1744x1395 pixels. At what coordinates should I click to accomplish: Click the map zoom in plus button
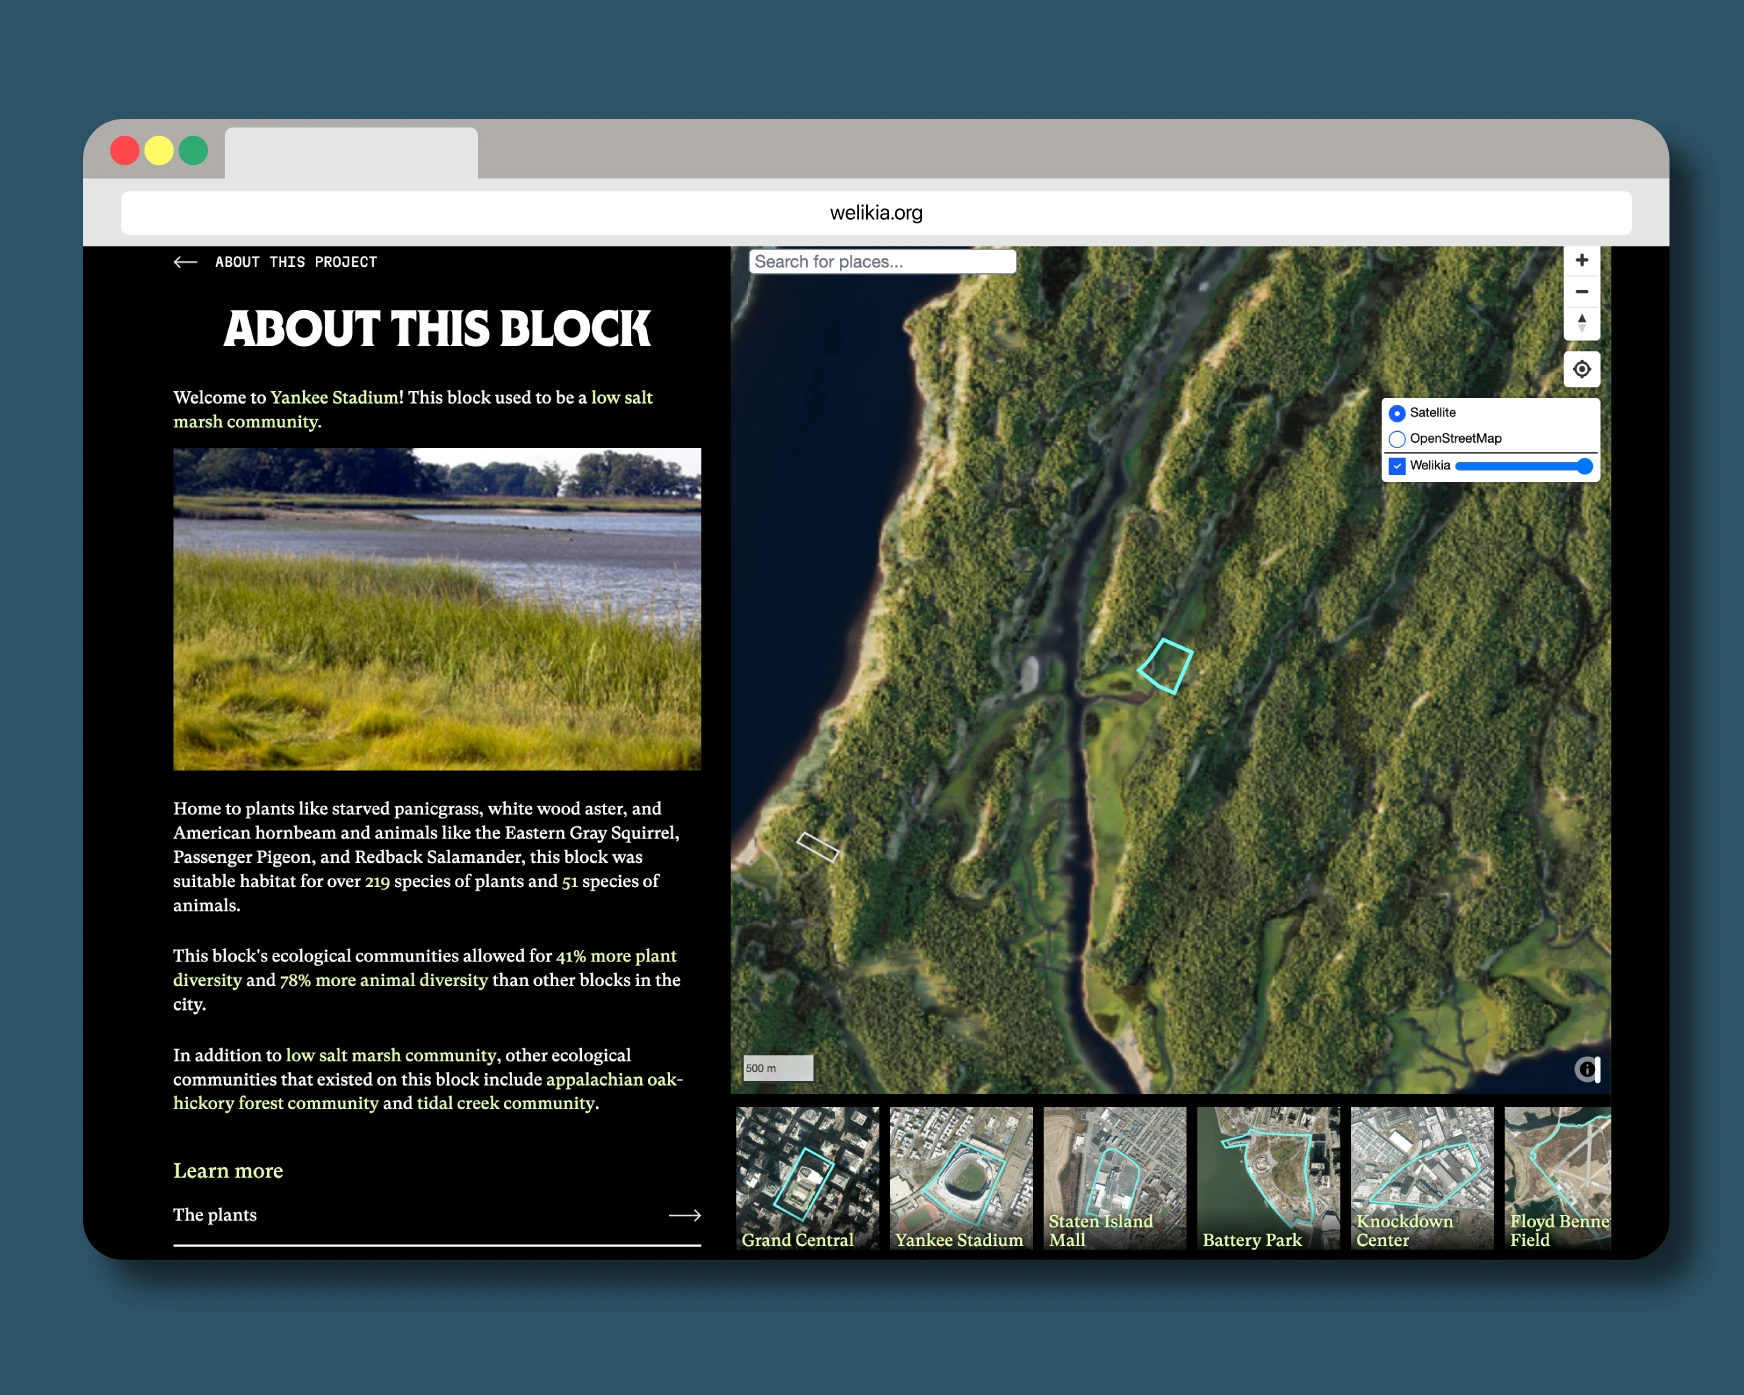1581,261
